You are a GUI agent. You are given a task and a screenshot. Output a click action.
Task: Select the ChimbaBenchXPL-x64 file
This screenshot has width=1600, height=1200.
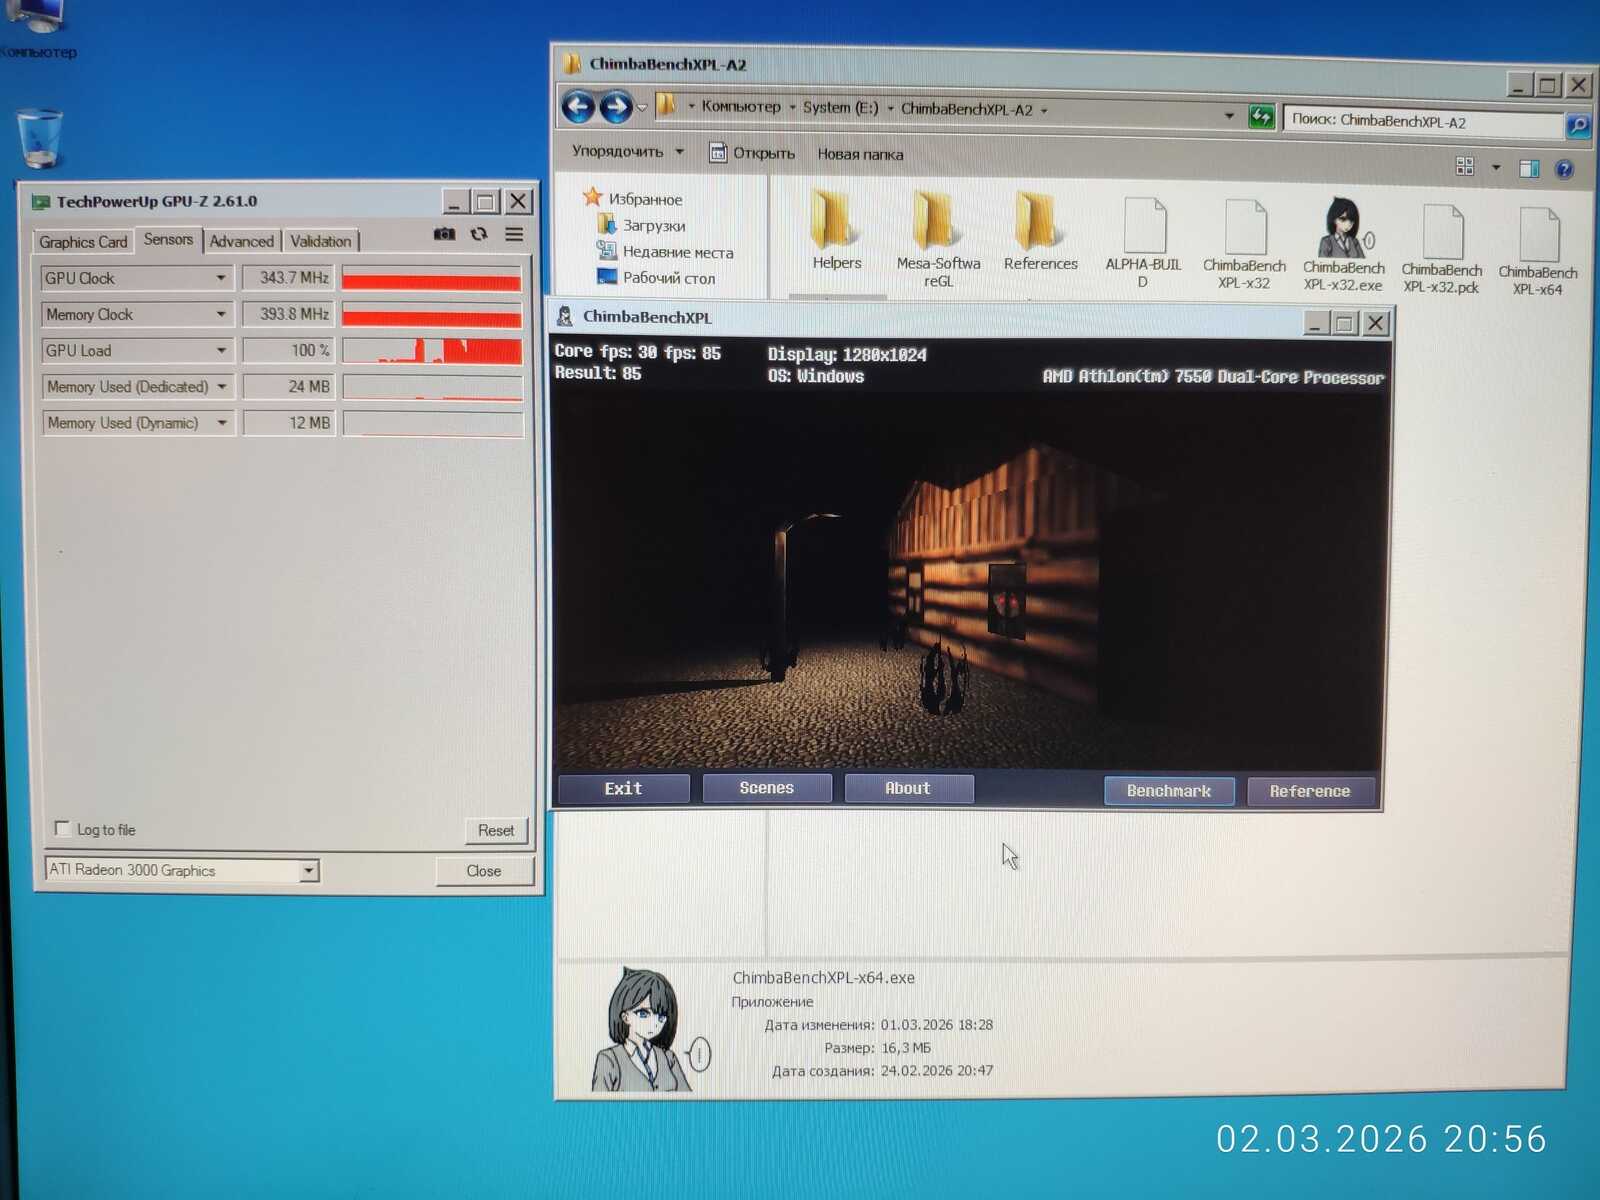(x=1538, y=252)
